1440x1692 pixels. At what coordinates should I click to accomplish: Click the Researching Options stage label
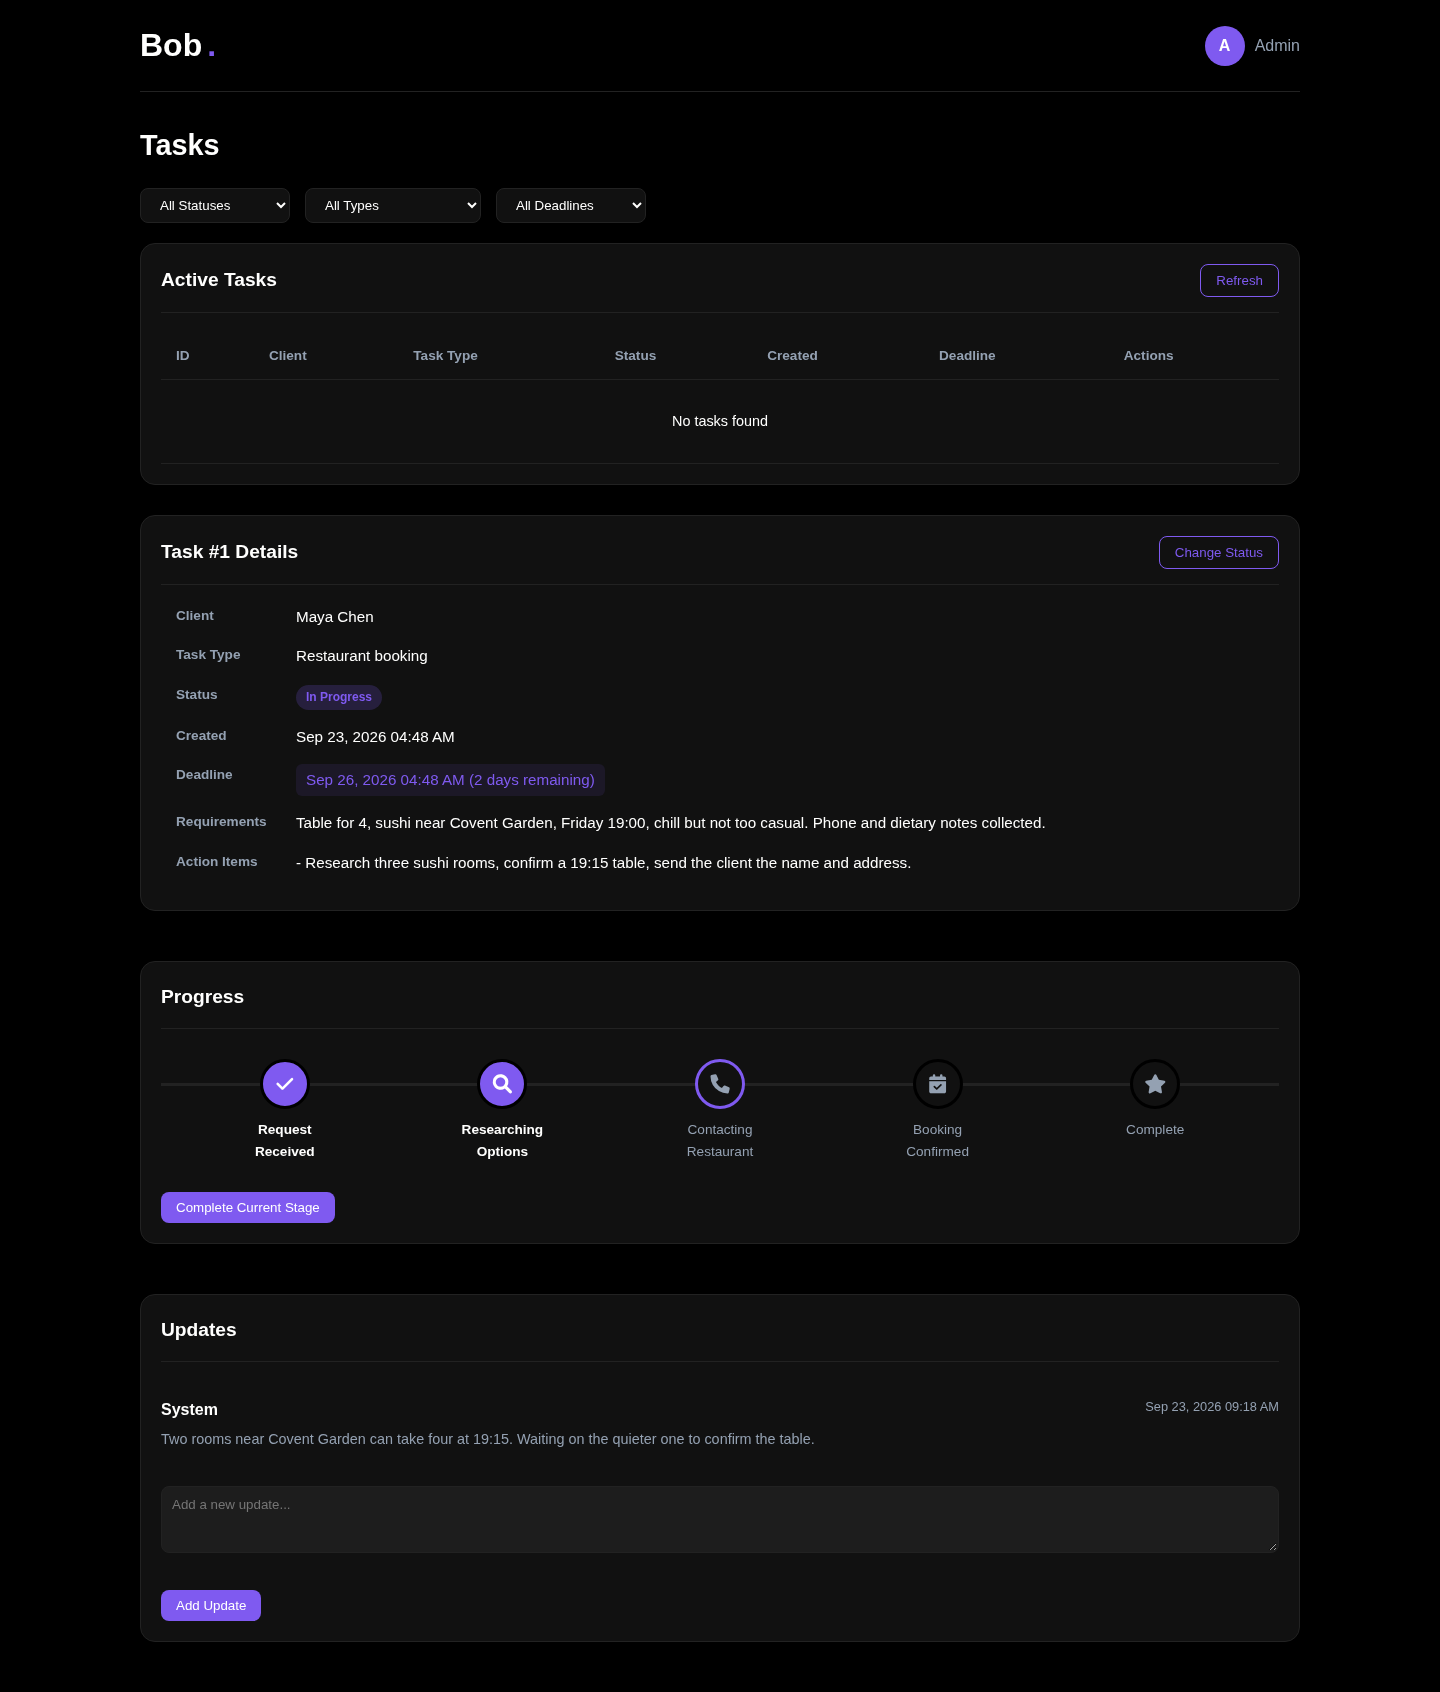pyautogui.click(x=502, y=1141)
